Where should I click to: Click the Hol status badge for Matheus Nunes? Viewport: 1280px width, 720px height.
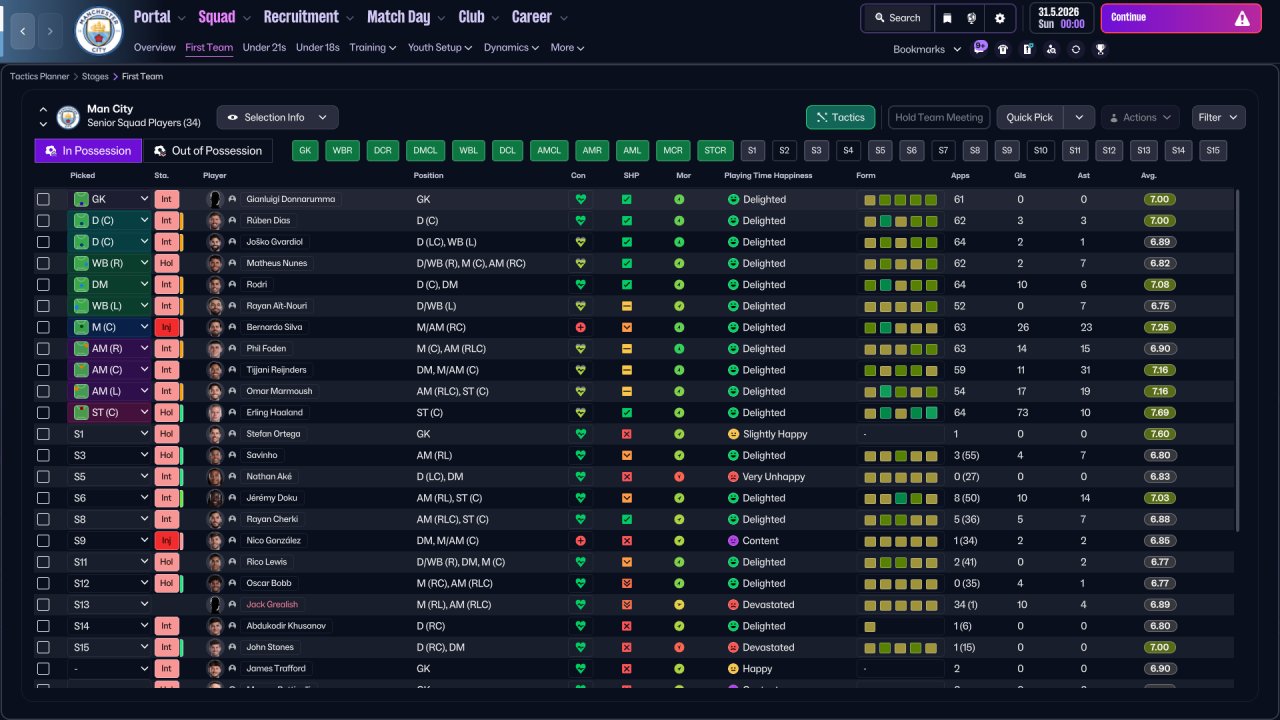click(x=166, y=263)
